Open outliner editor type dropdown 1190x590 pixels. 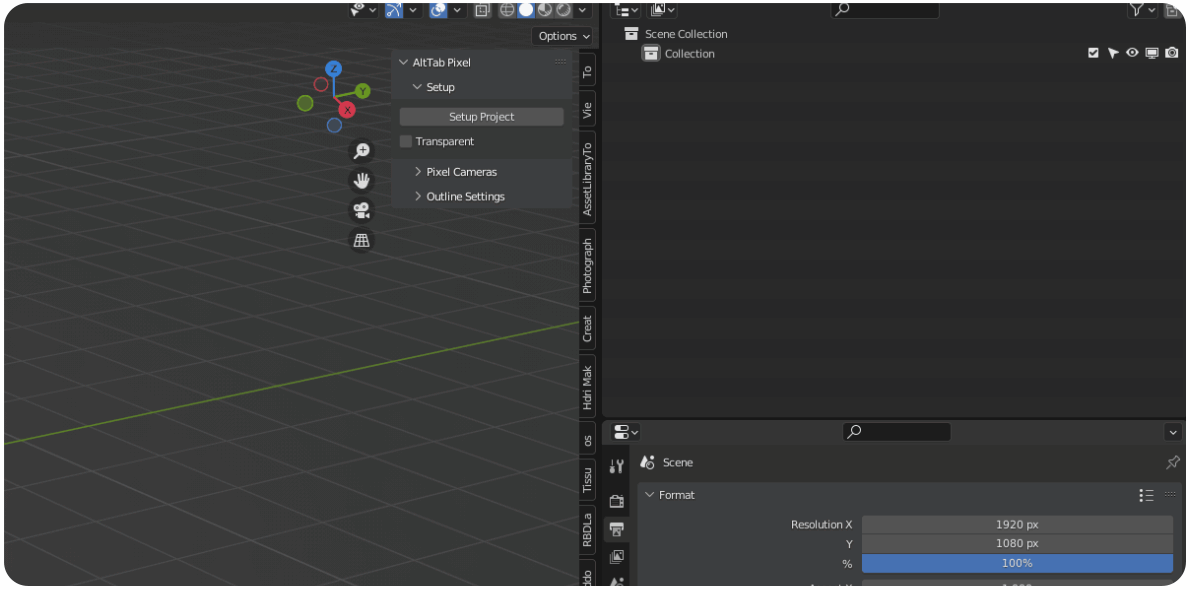[625, 9]
